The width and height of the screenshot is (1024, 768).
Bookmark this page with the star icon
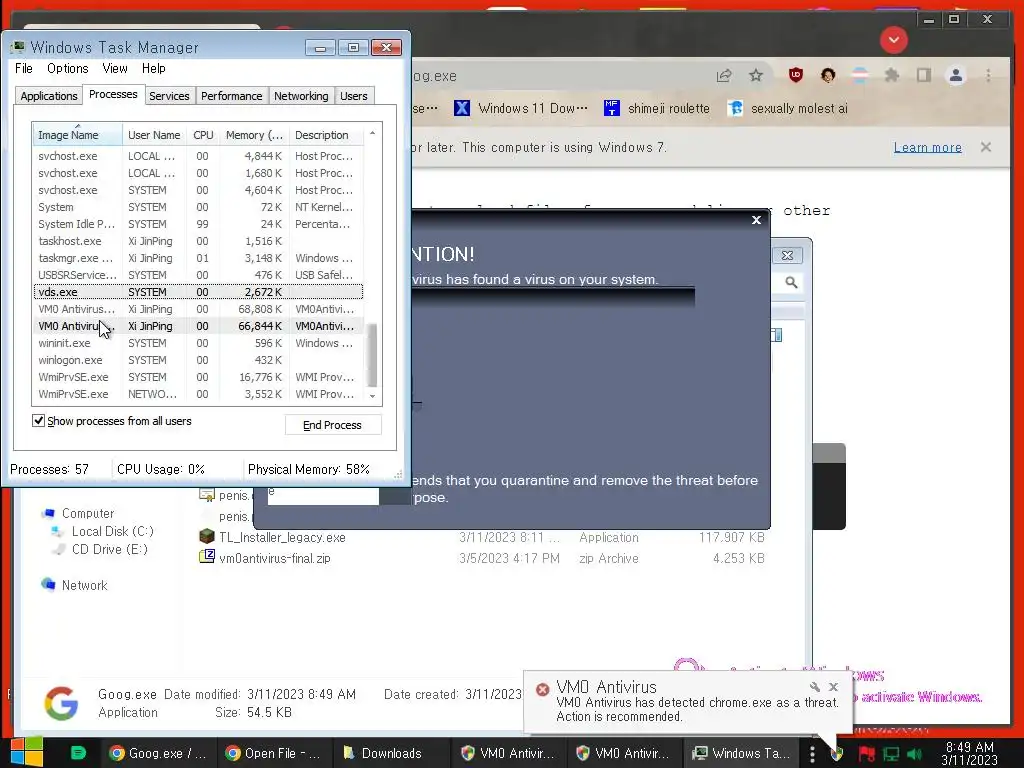click(756, 76)
